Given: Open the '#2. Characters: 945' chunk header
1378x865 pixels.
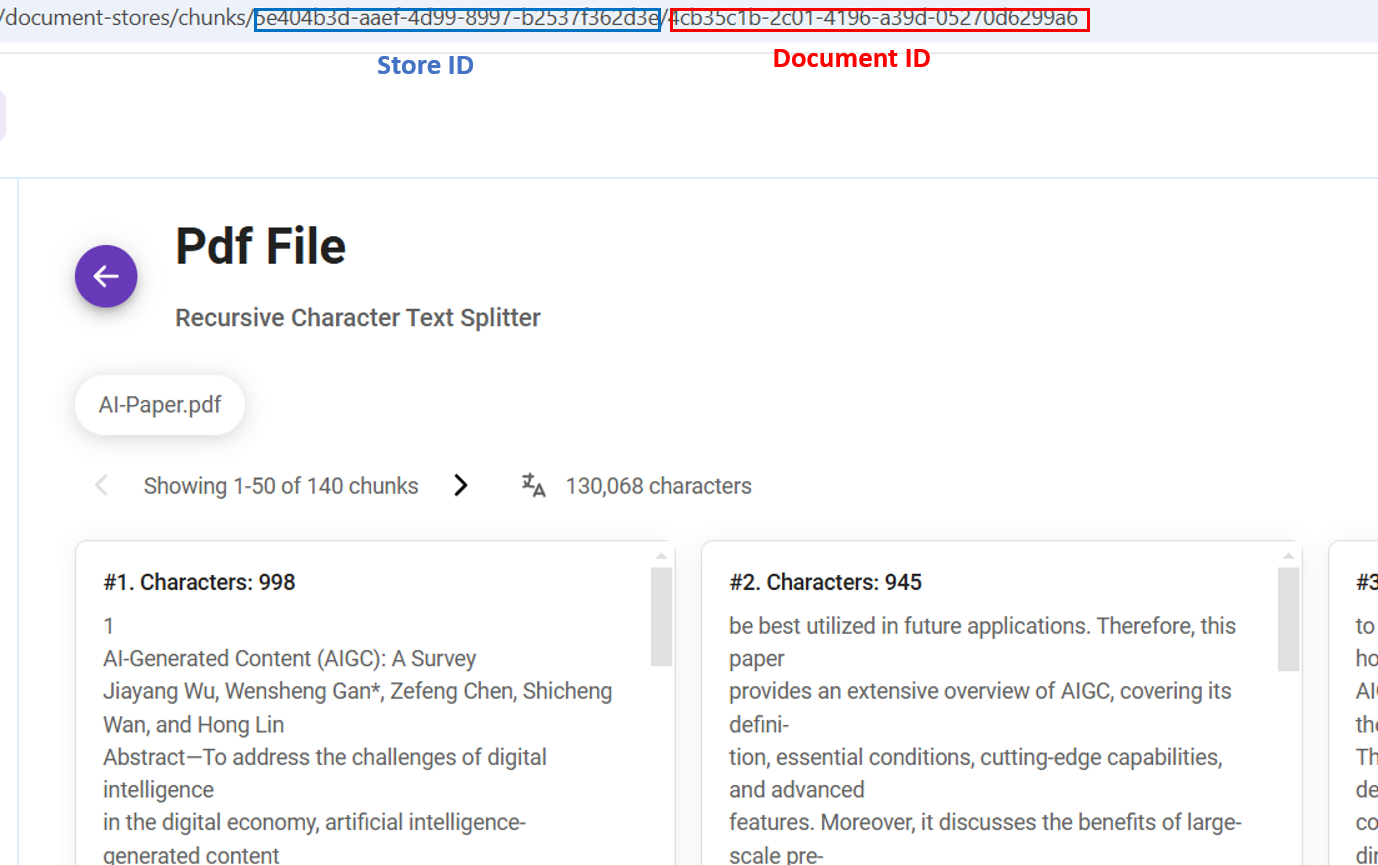Looking at the screenshot, I should point(825,582).
